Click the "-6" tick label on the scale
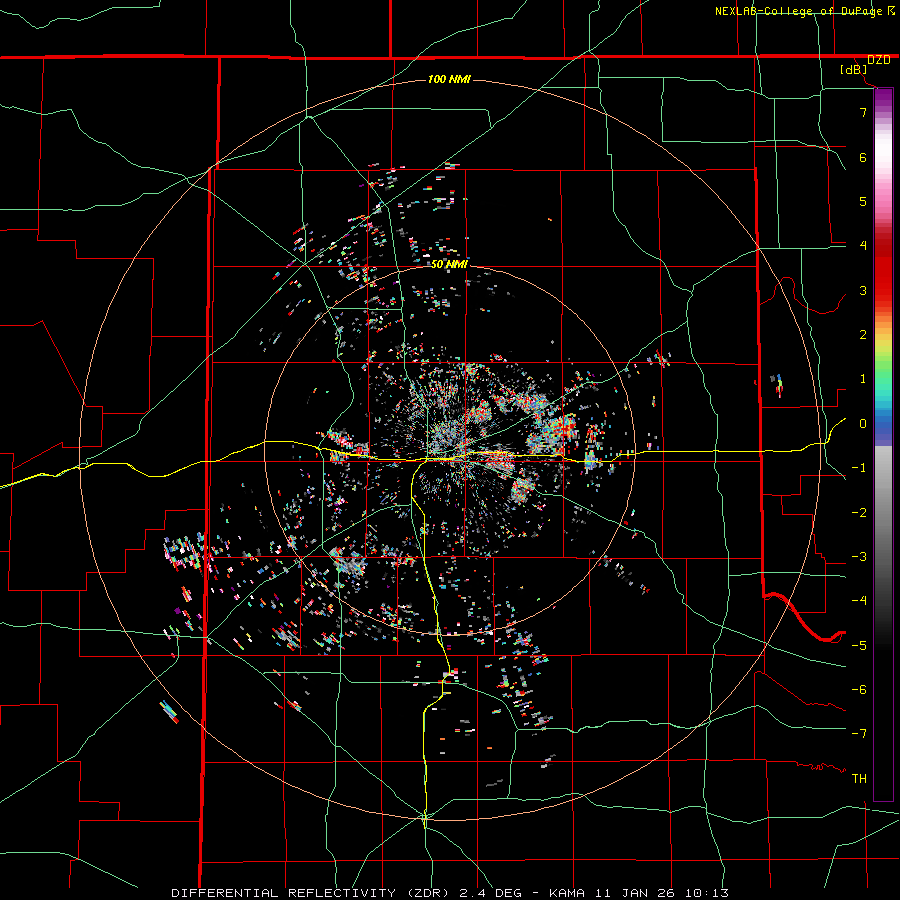 (859, 690)
